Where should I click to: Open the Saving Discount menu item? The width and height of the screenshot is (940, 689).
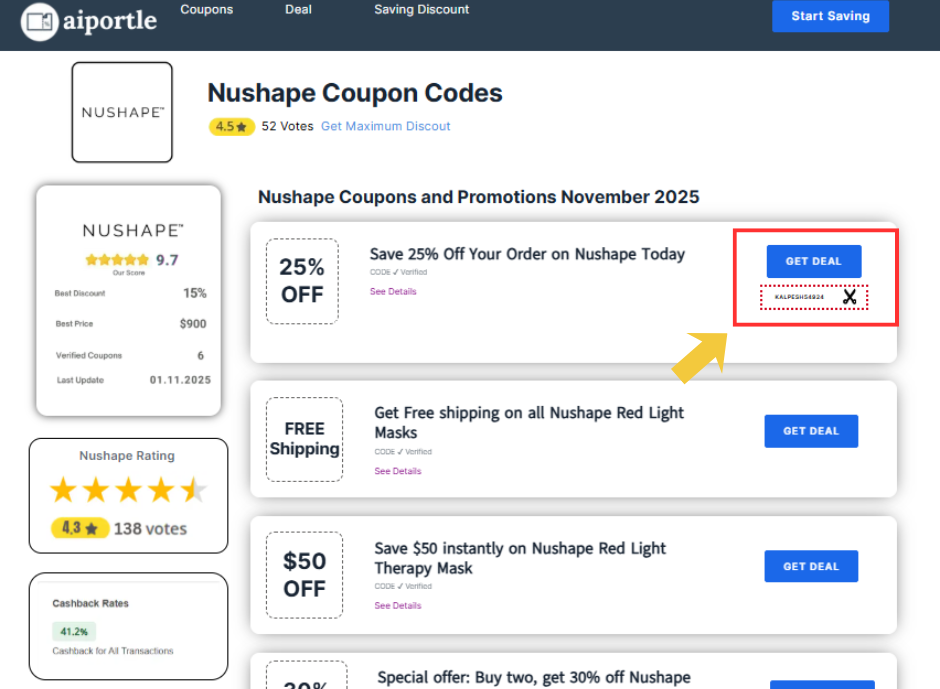coord(421,10)
